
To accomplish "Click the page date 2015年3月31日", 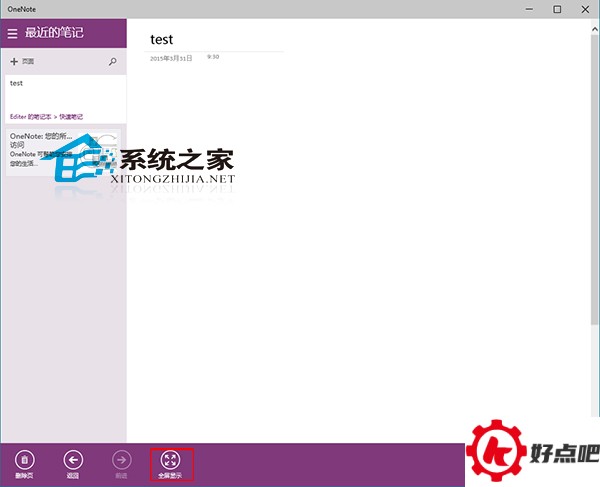I will [x=171, y=59].
